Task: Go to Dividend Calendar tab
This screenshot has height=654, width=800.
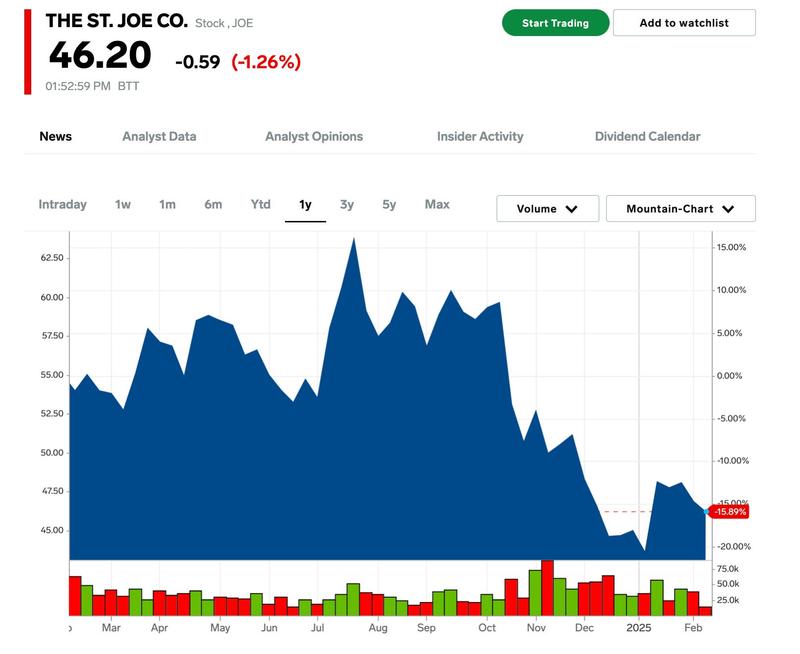Action: 647,136
